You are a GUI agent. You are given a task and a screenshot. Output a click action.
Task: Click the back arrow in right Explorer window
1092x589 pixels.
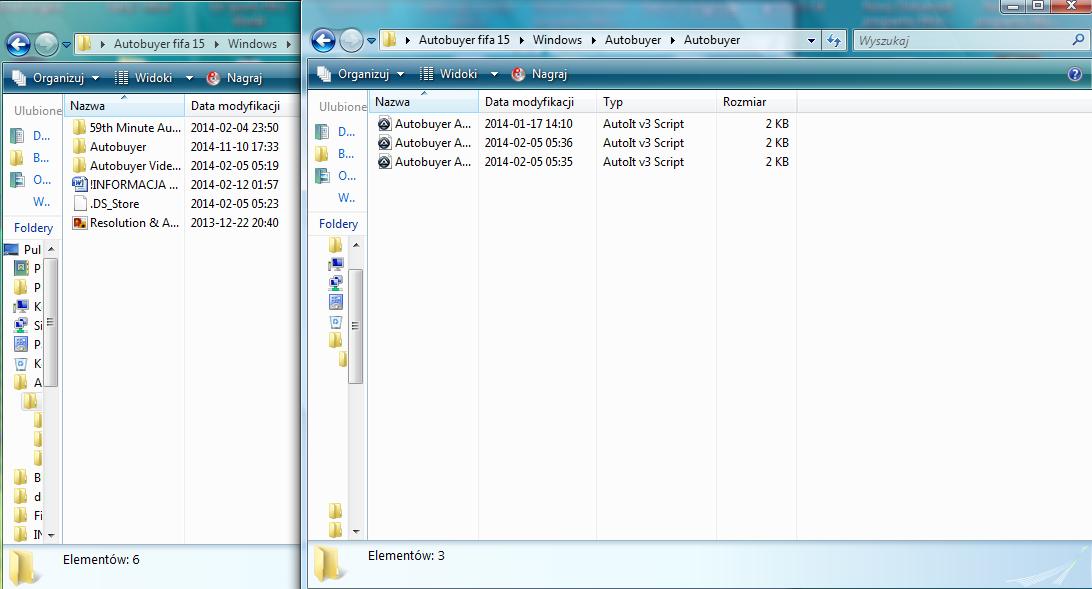pyautogui.click(x=323, y=40)
